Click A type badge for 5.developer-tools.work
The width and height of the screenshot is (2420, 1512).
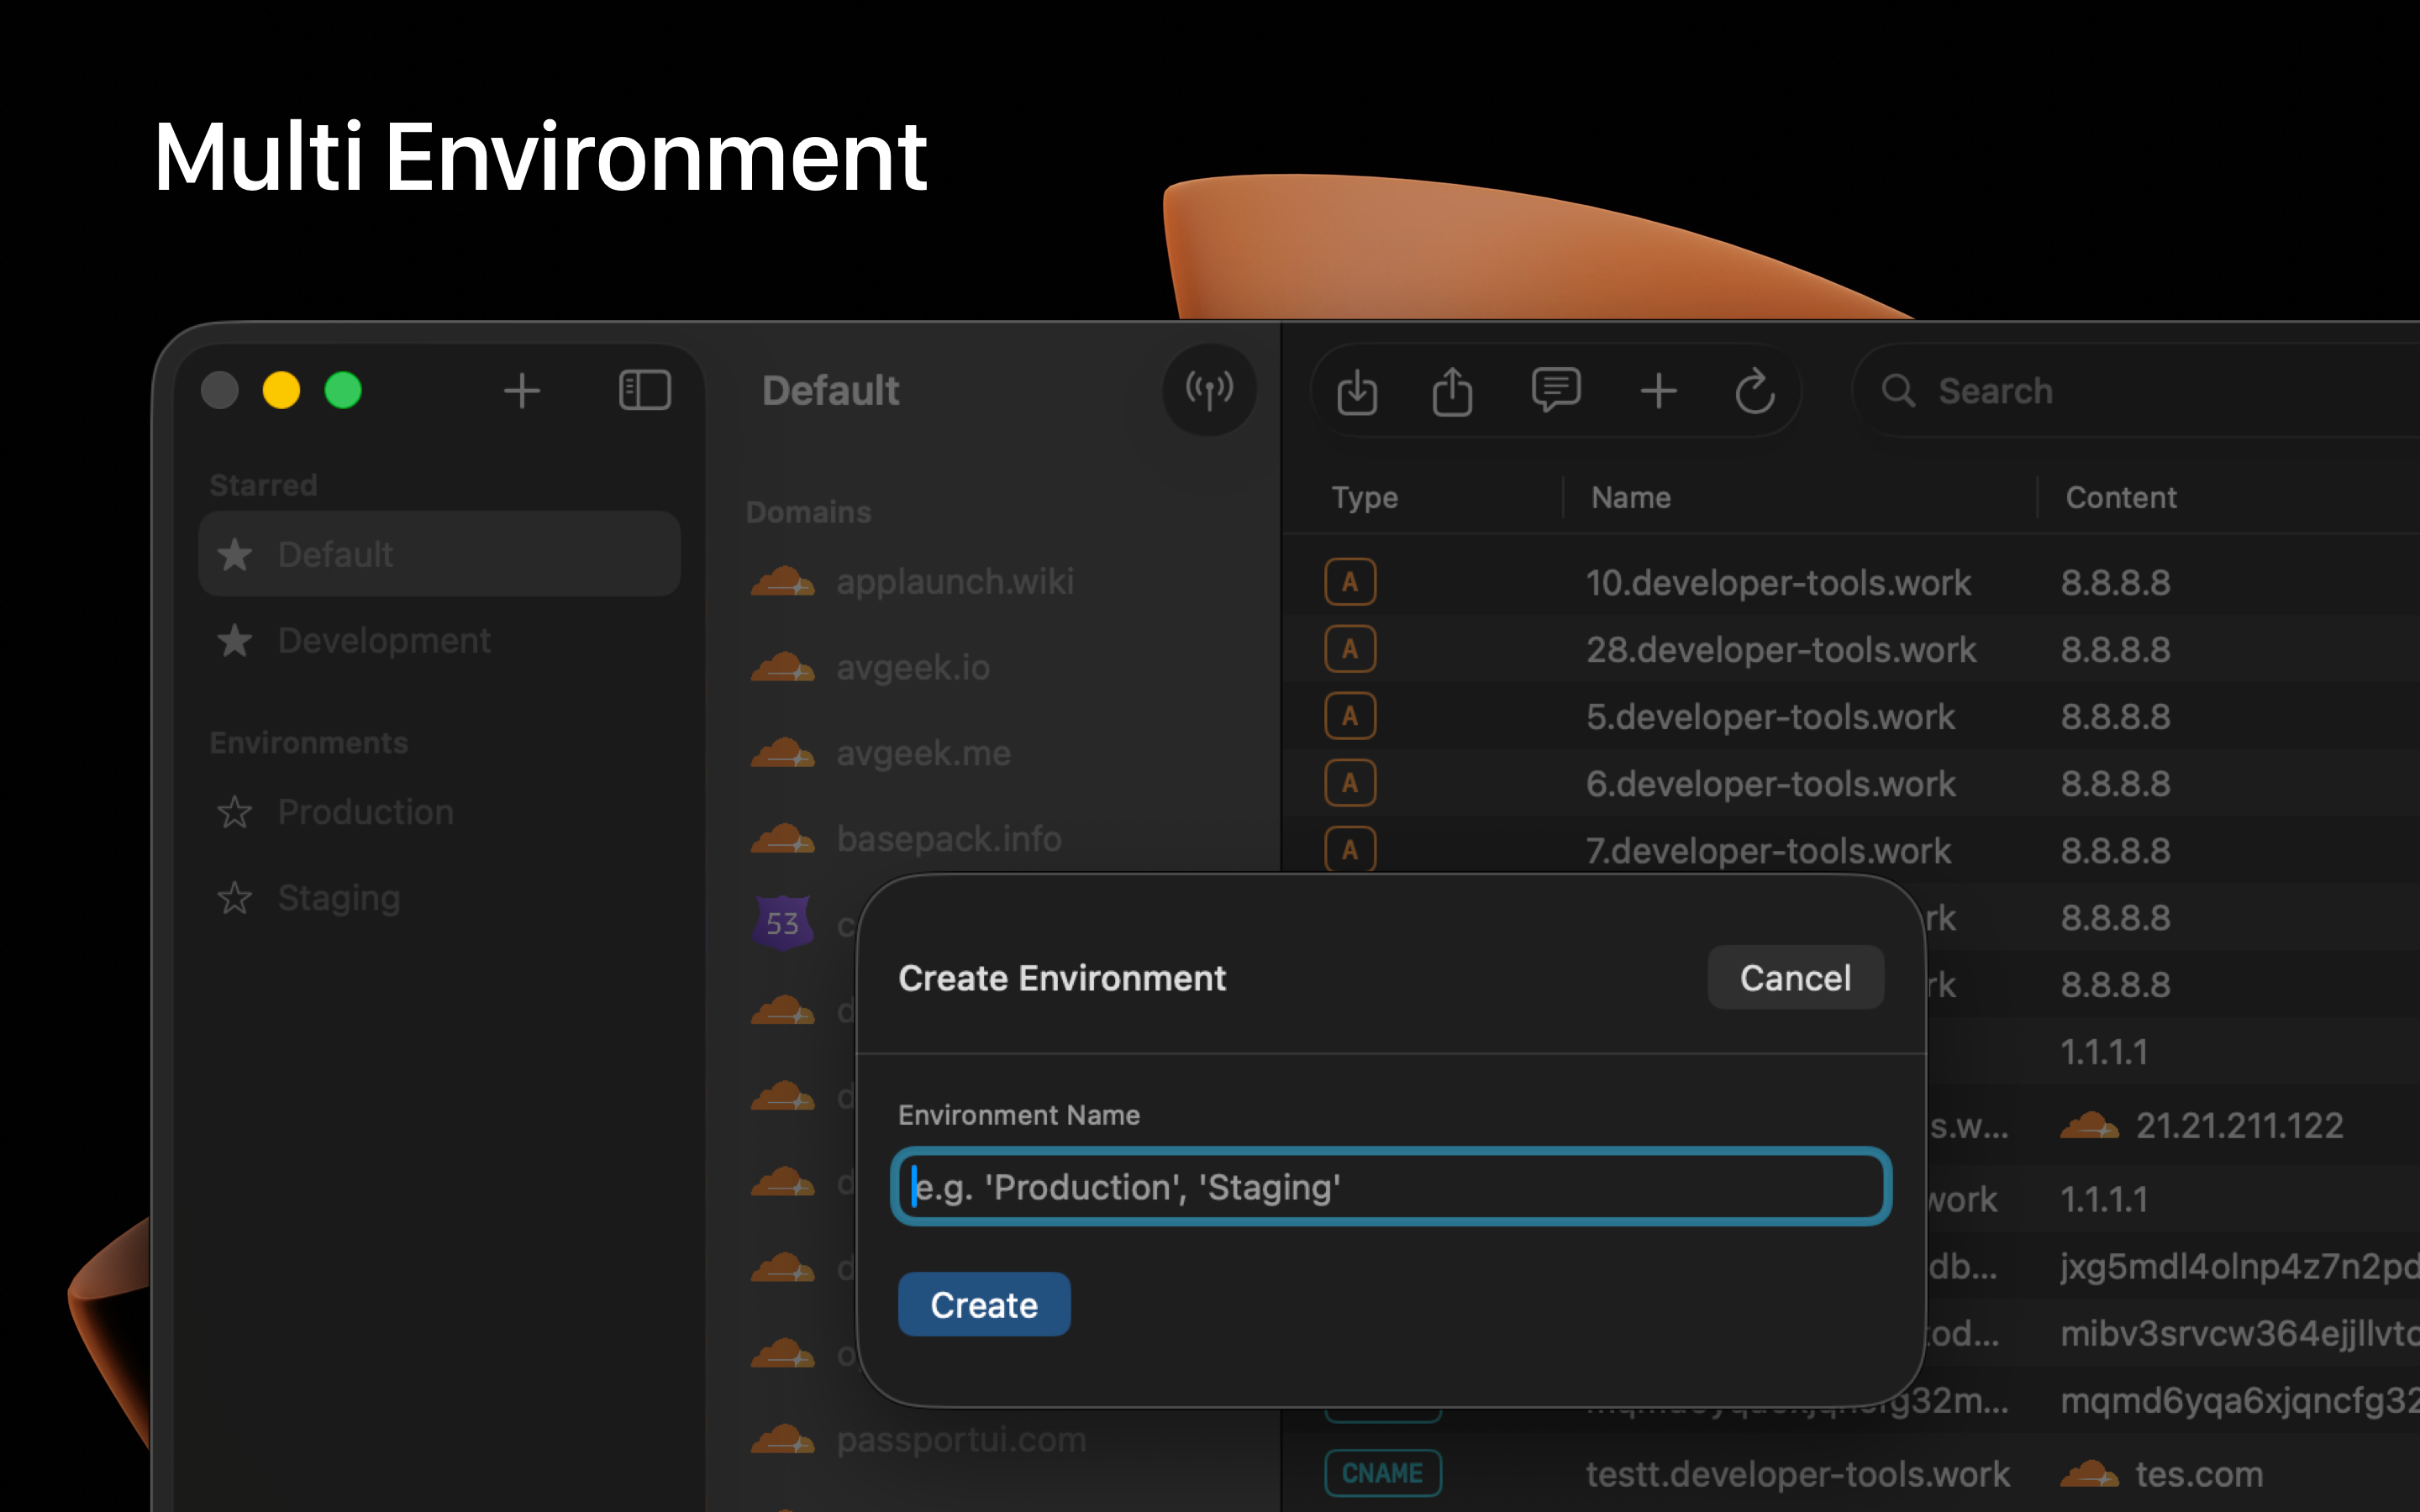1350,716
